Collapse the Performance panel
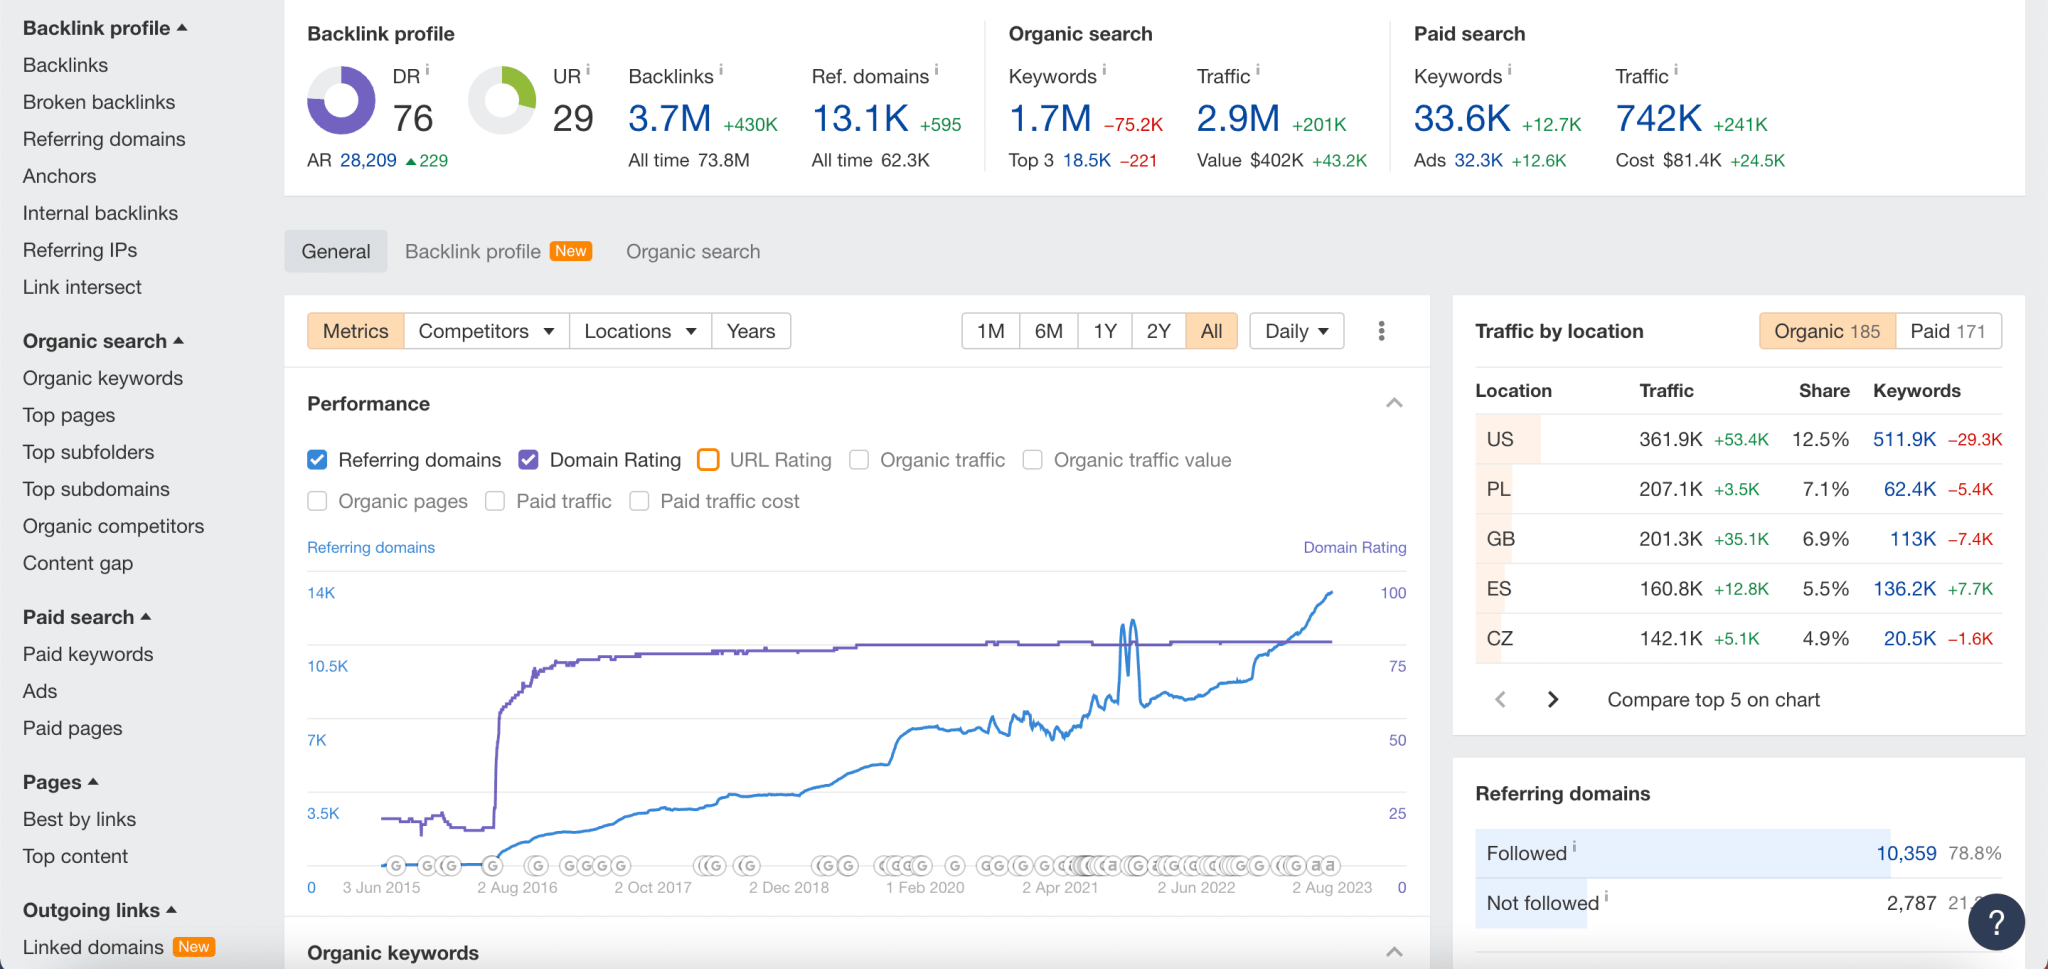Screen dimensions: 2048x969 pyautogui.click(x=1394, y=402)
